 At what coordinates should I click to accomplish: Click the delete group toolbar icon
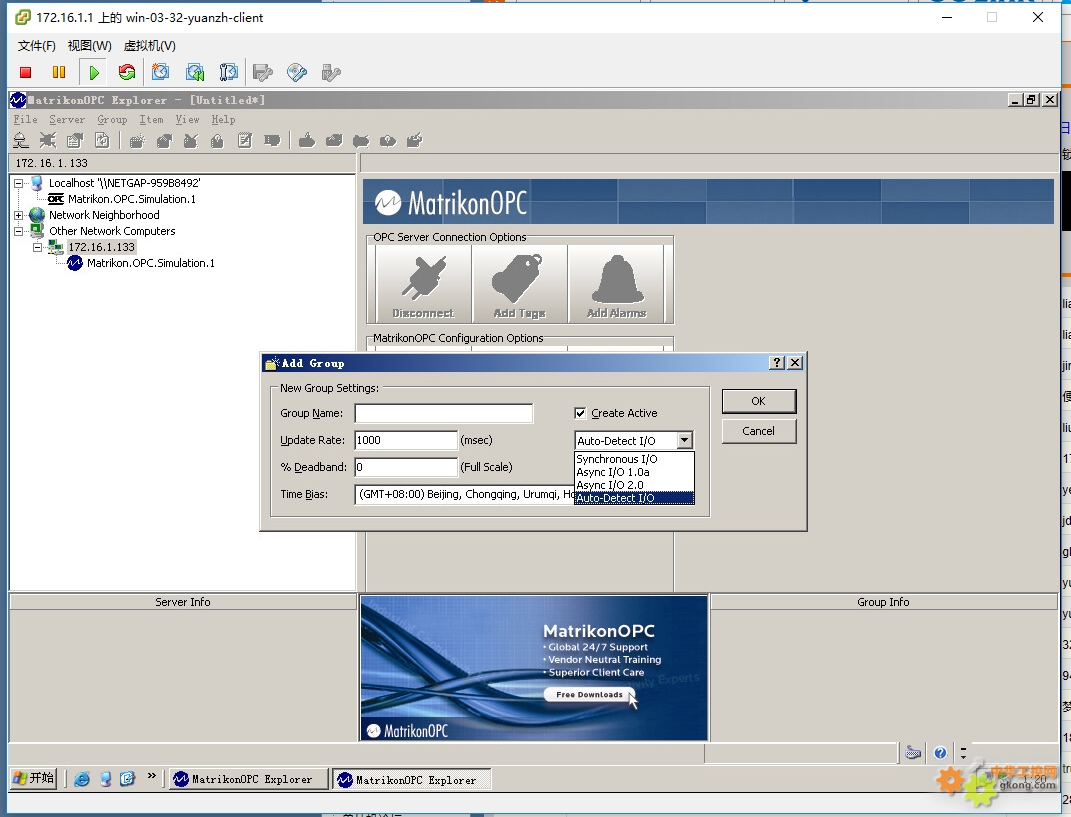click(x=191, y=141)
